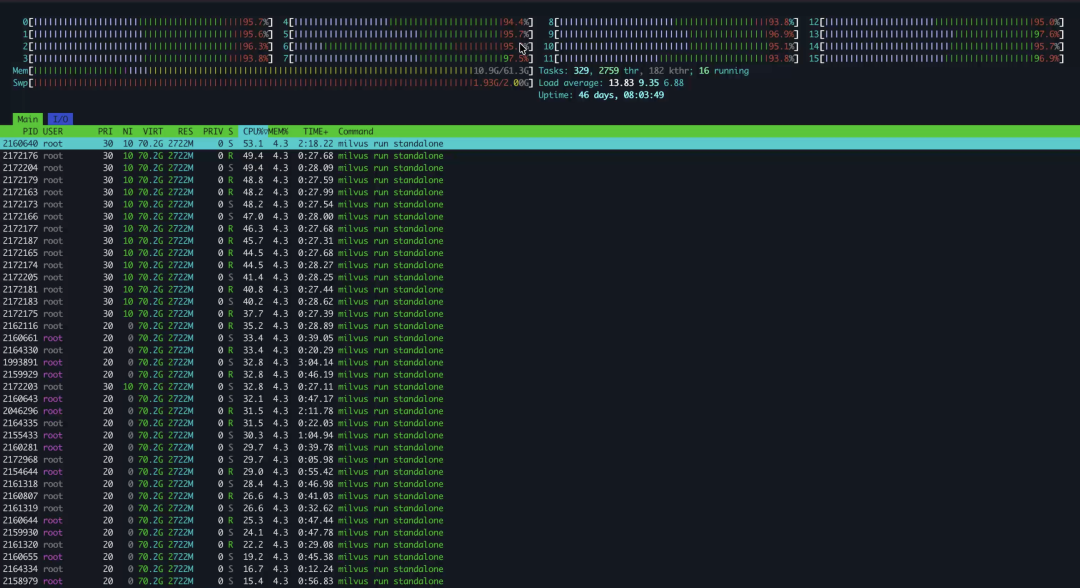
Task: Select process row PID 2159930
Action: tap(540, 533)
